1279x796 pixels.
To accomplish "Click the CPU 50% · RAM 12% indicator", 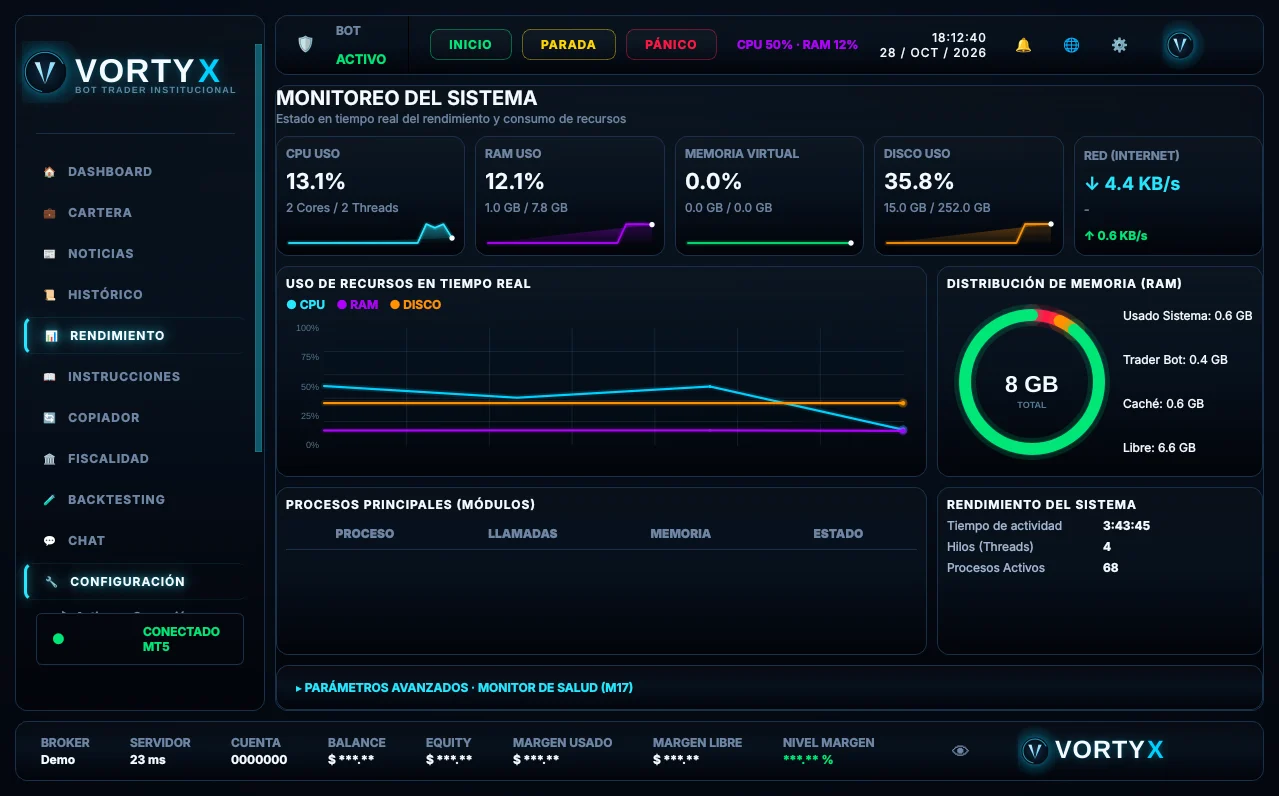I will click(797, 45).
